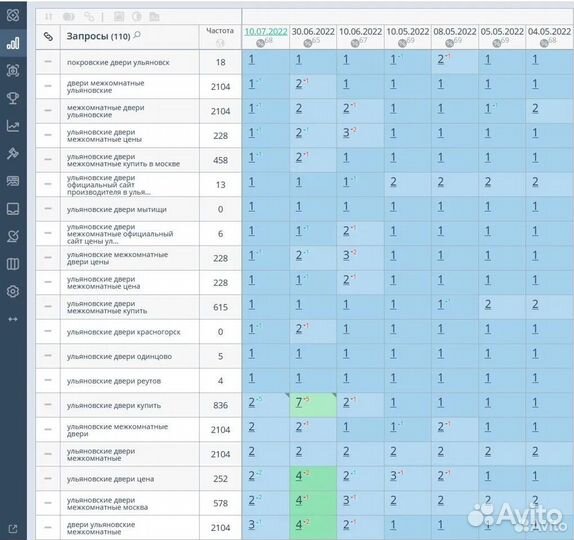Open the growth line-chart sidebar icon

[13, 126]
